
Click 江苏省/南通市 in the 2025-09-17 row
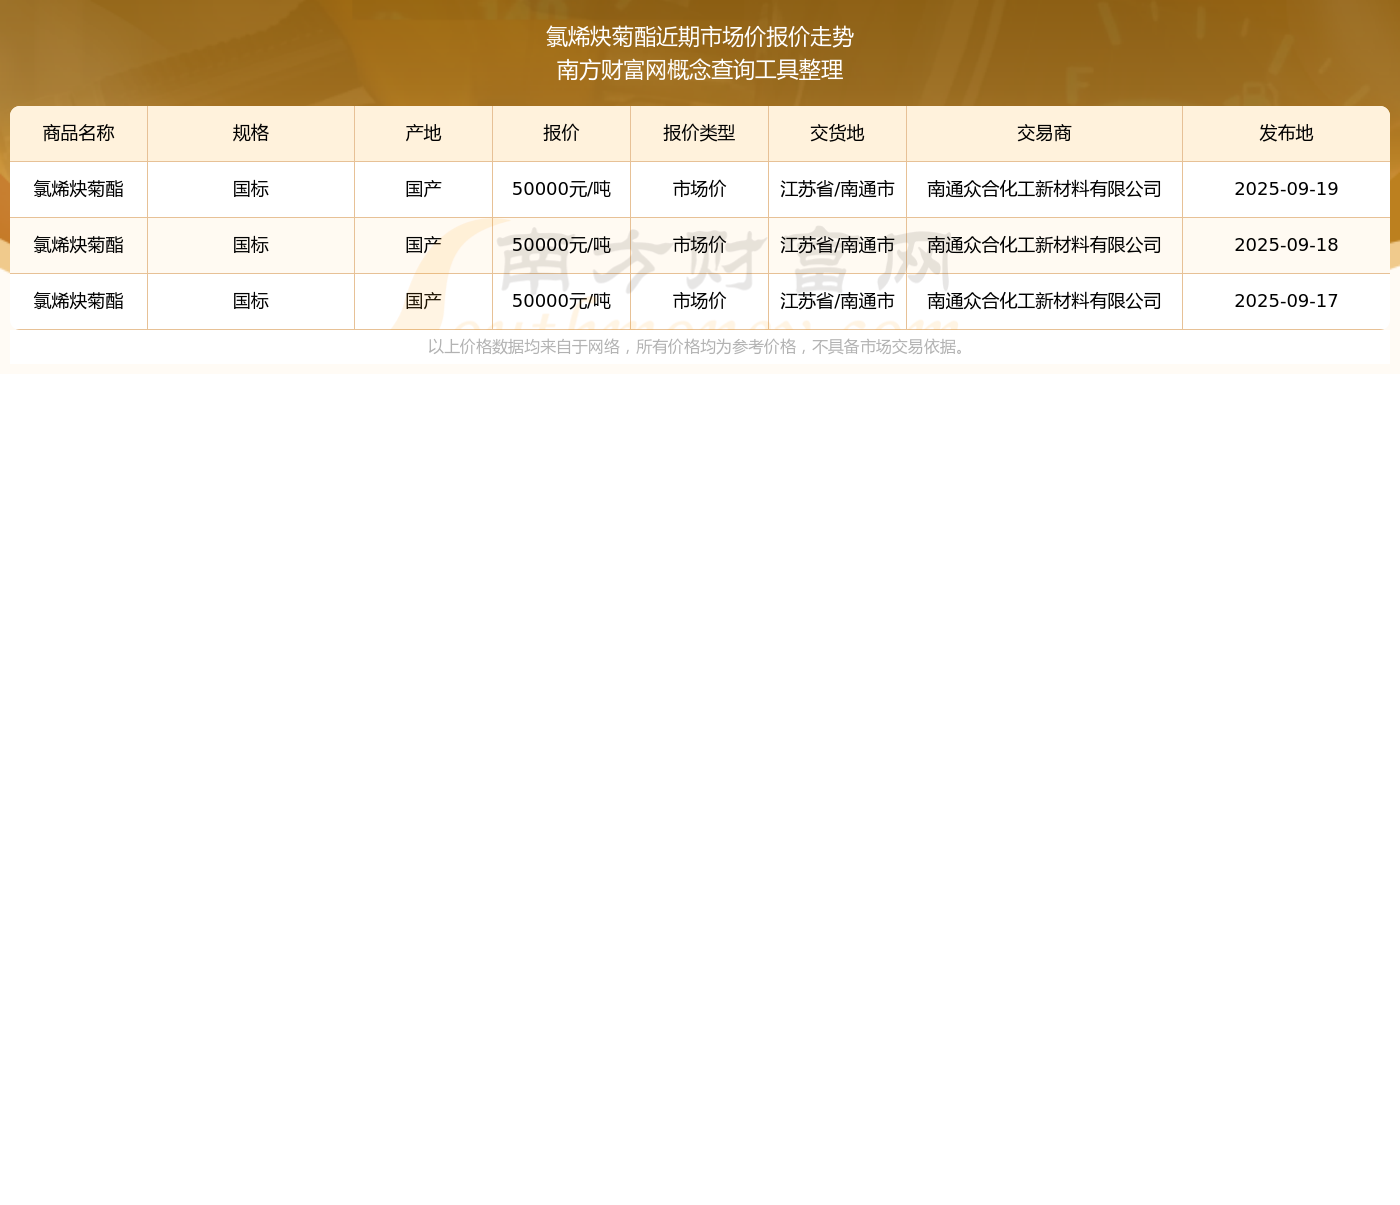(x=837, y=301)
